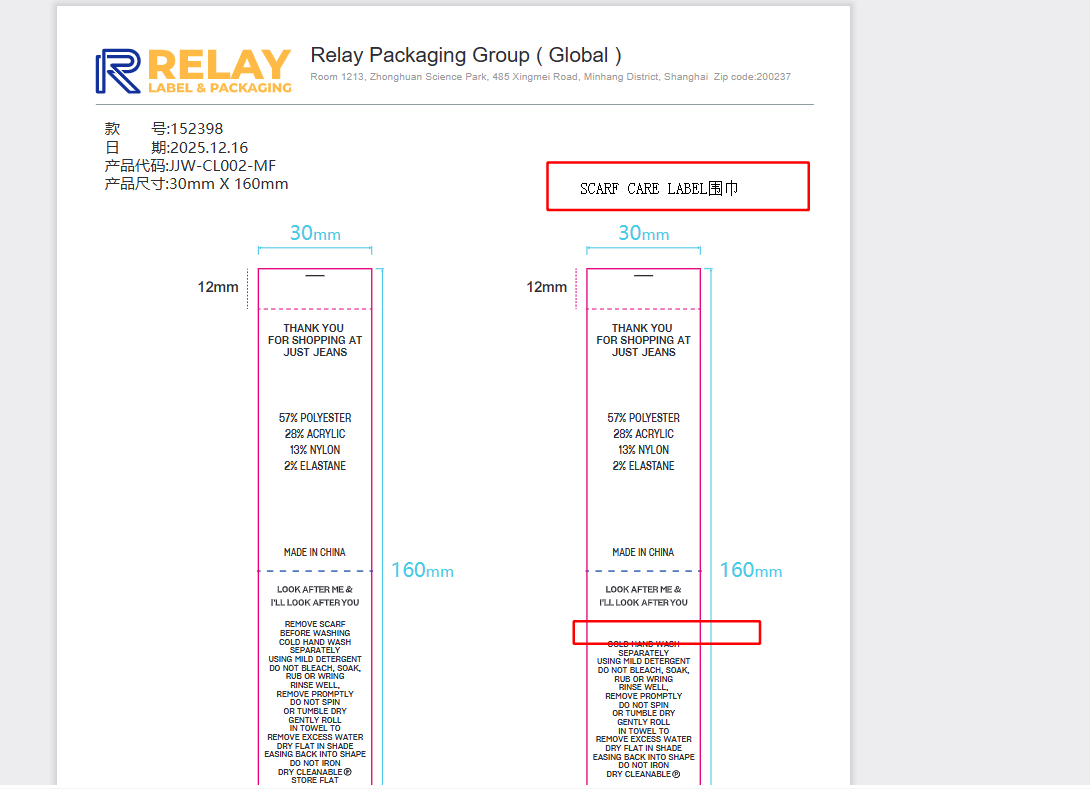Select the product code JJW-CL002-MF
This screenshot has height=789, width=1090.
190,166
